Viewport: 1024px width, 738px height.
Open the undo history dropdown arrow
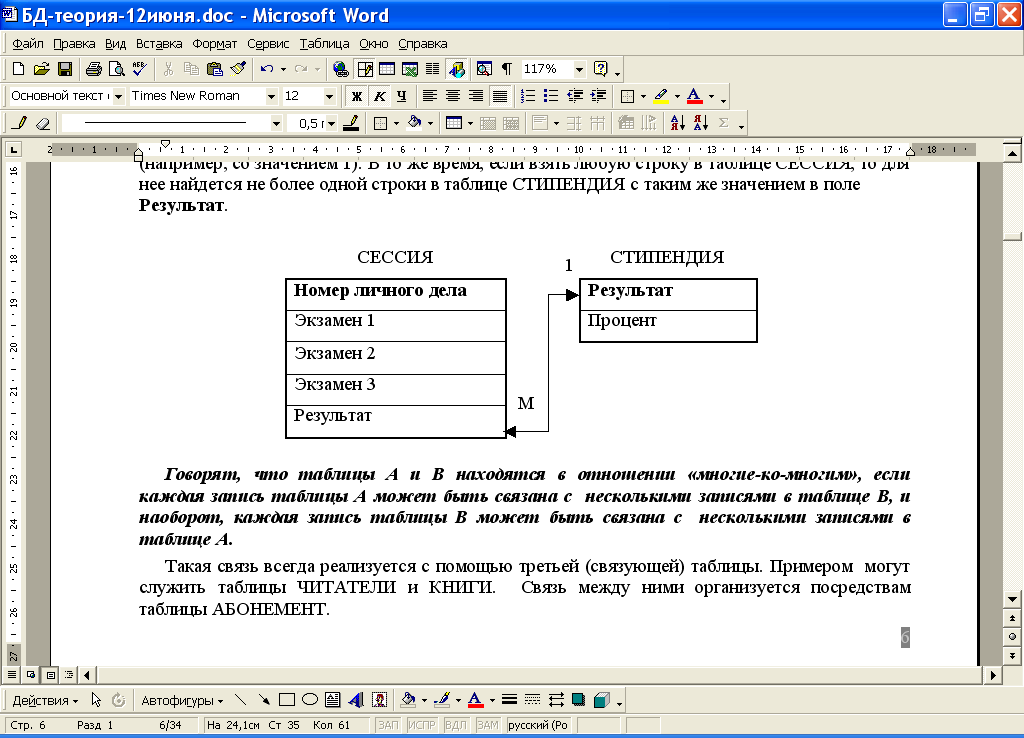[283, 69]
